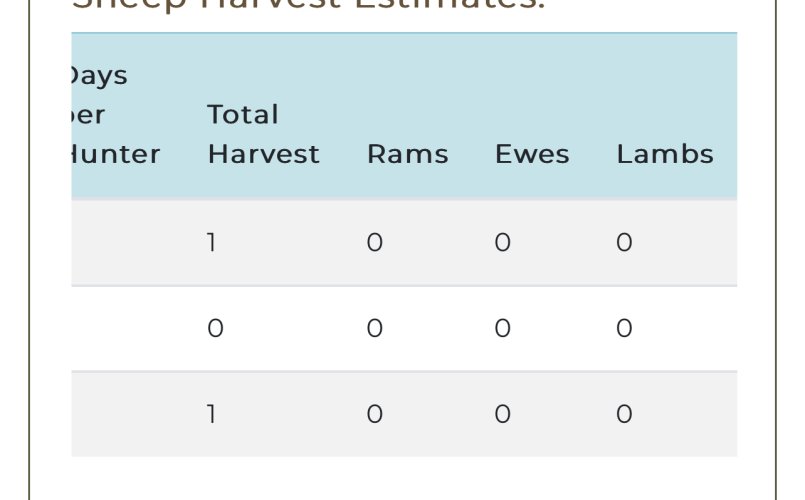Select first row Ewes value 0
The image size is (805, 500).
coord(503,242)
